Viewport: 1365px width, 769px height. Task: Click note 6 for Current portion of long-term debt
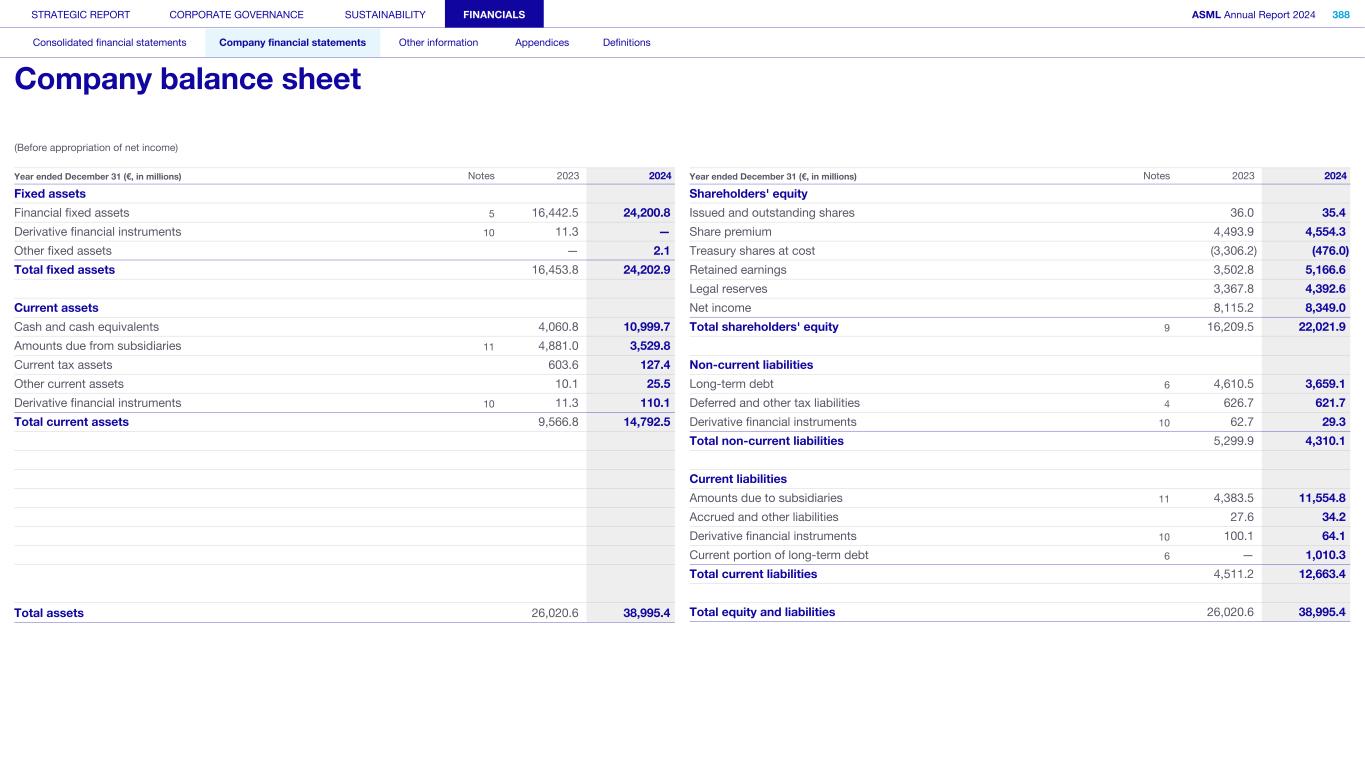[x=1166, y=556]
